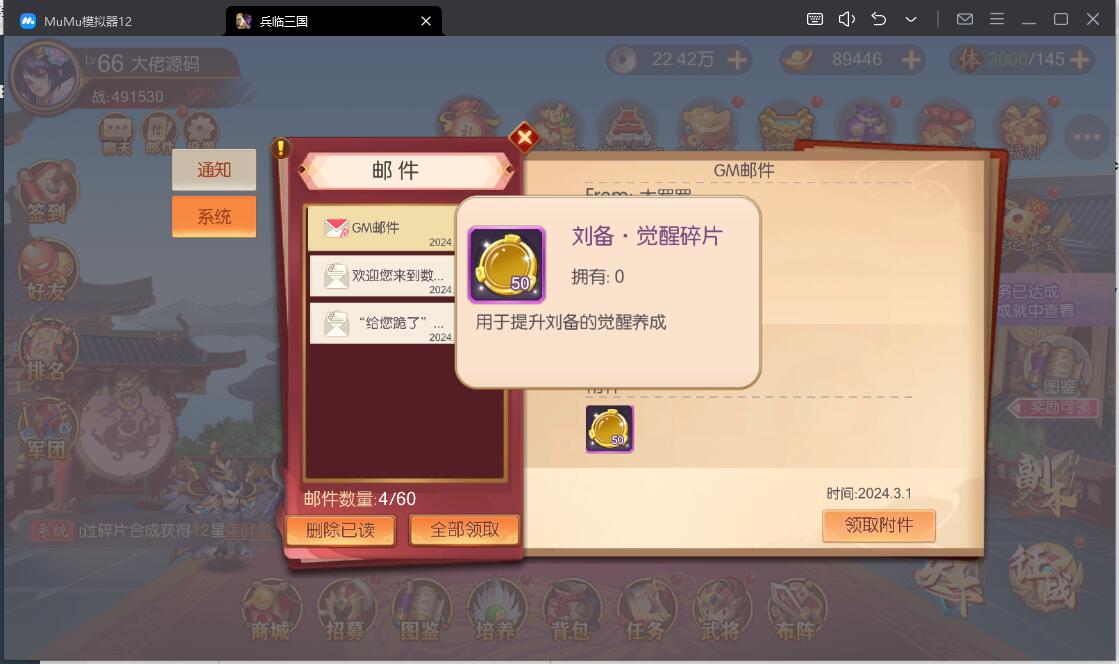Close the mail panel with red X
1119x664 pixels.
click(x=524, y=137)
